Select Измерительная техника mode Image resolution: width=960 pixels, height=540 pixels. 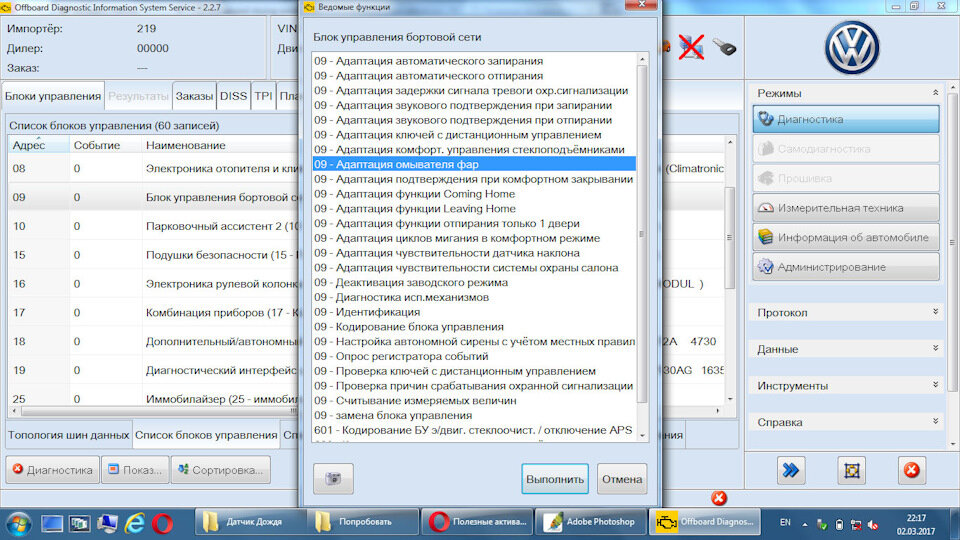click(x=846, y=208)
